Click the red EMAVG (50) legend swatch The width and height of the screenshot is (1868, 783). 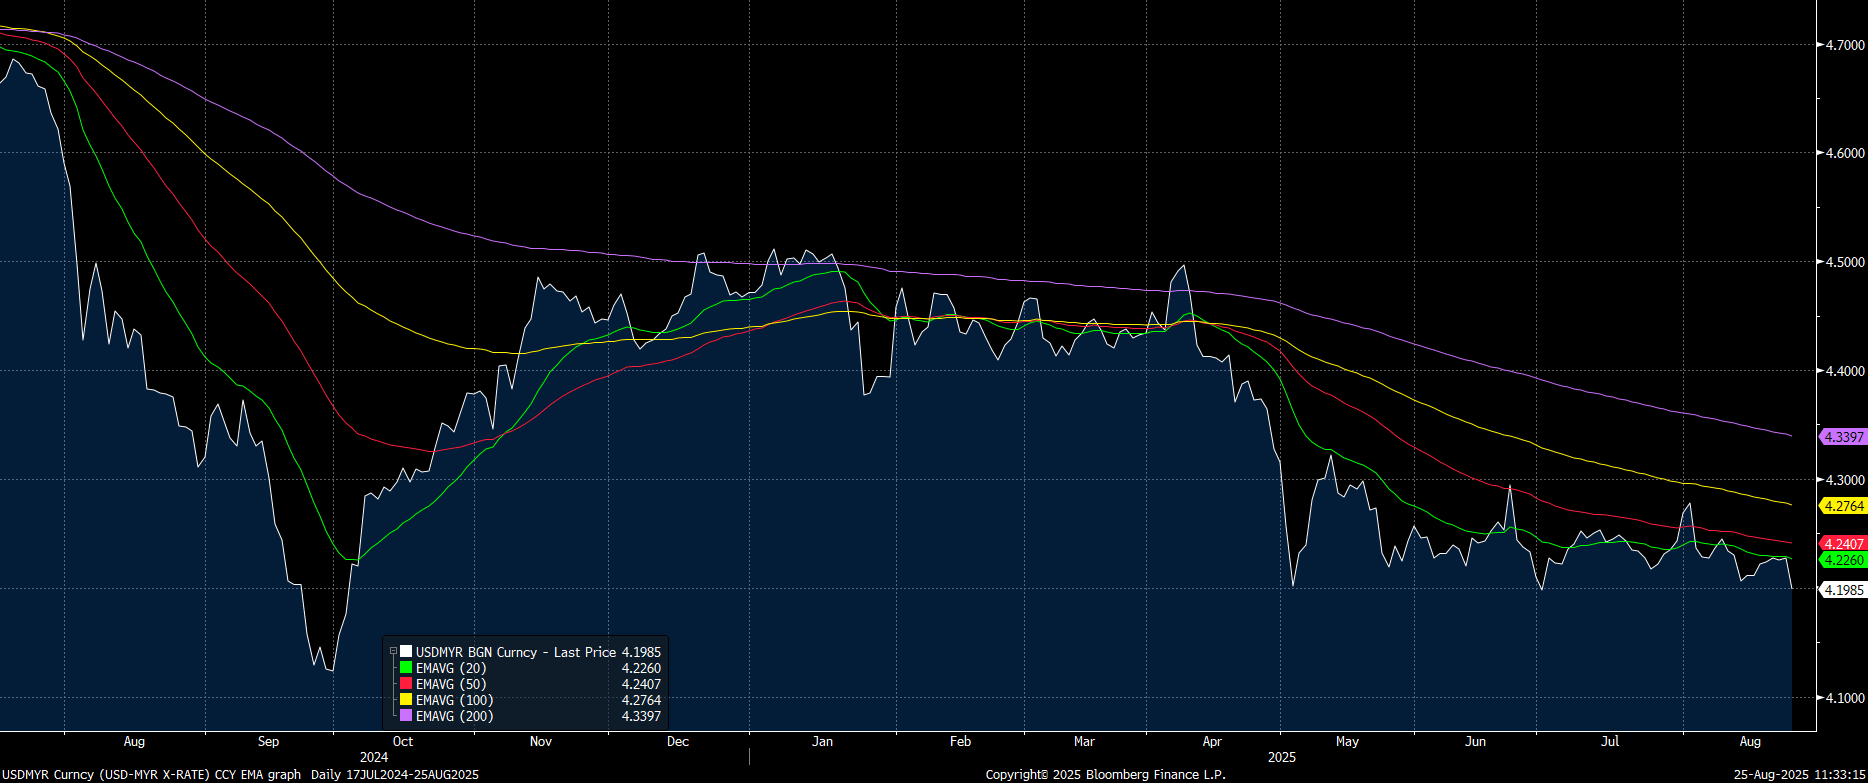pos(406,684)
